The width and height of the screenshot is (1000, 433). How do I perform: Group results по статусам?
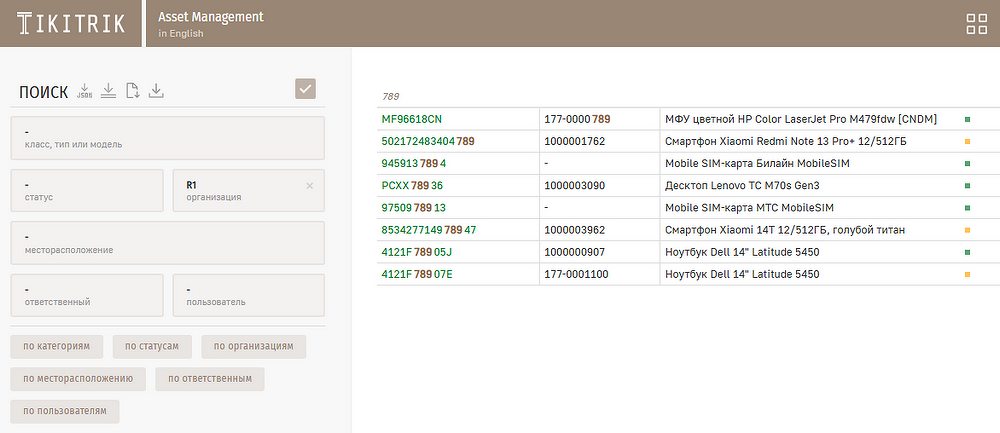point(152,347)
